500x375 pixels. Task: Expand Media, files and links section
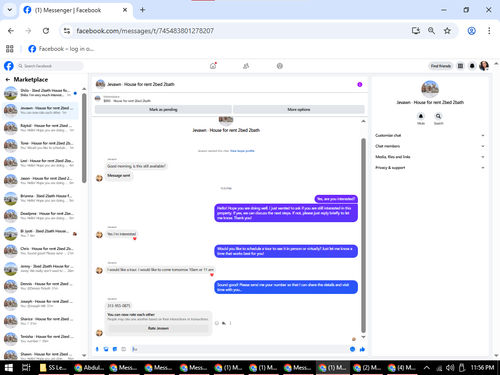pyautogui.click(x=430, y=157)
